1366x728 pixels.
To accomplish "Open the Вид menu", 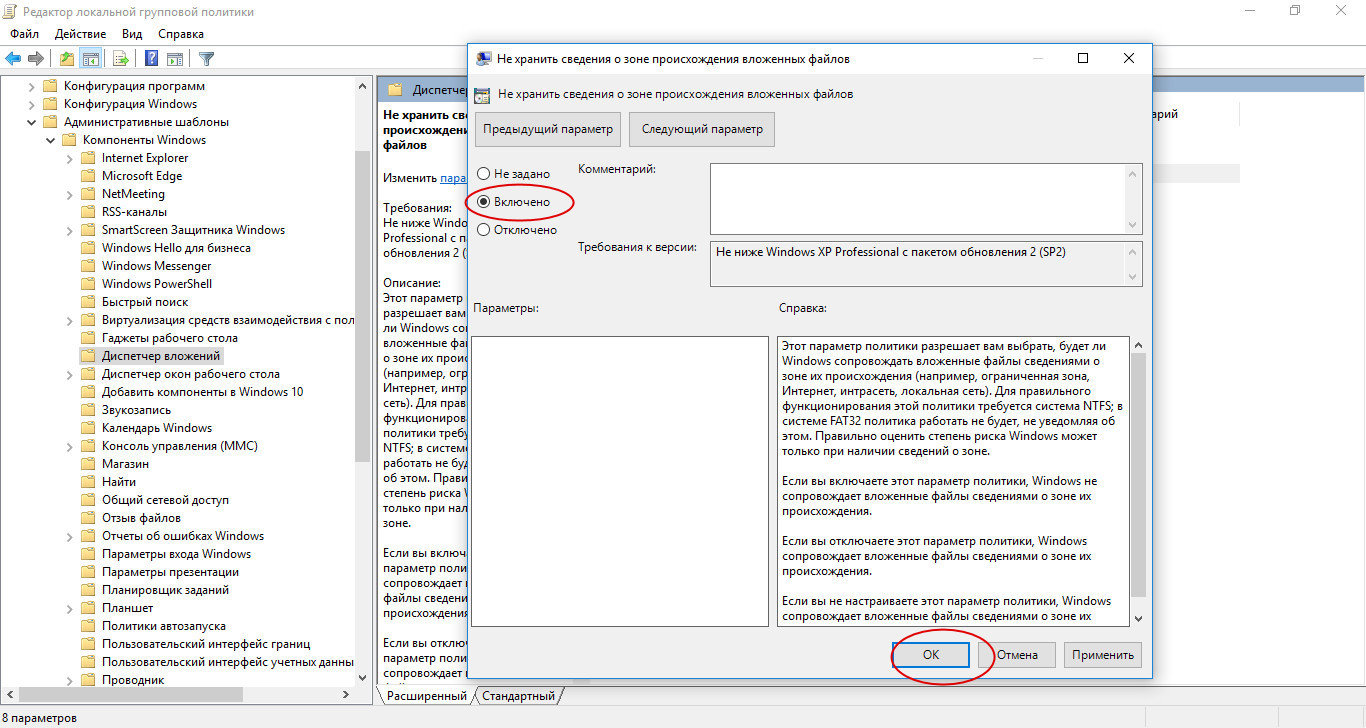I will coord(132,34).
